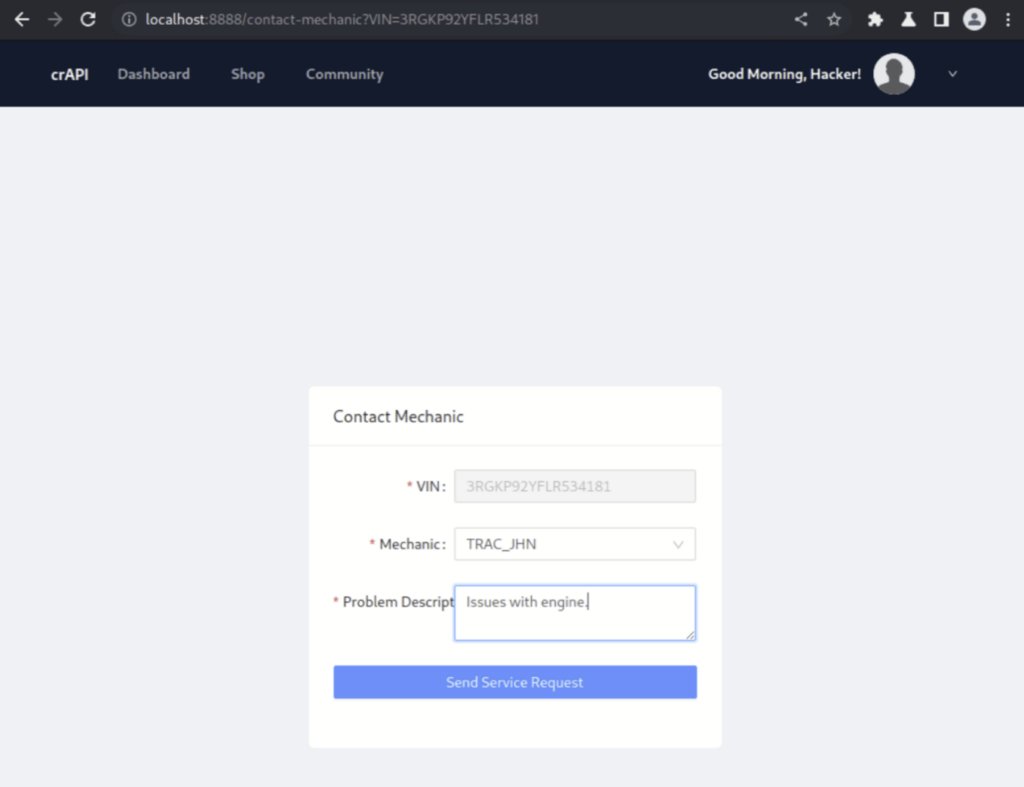Bookmark this page via the star icon
1024x787 pixels.
click(834, 18)
